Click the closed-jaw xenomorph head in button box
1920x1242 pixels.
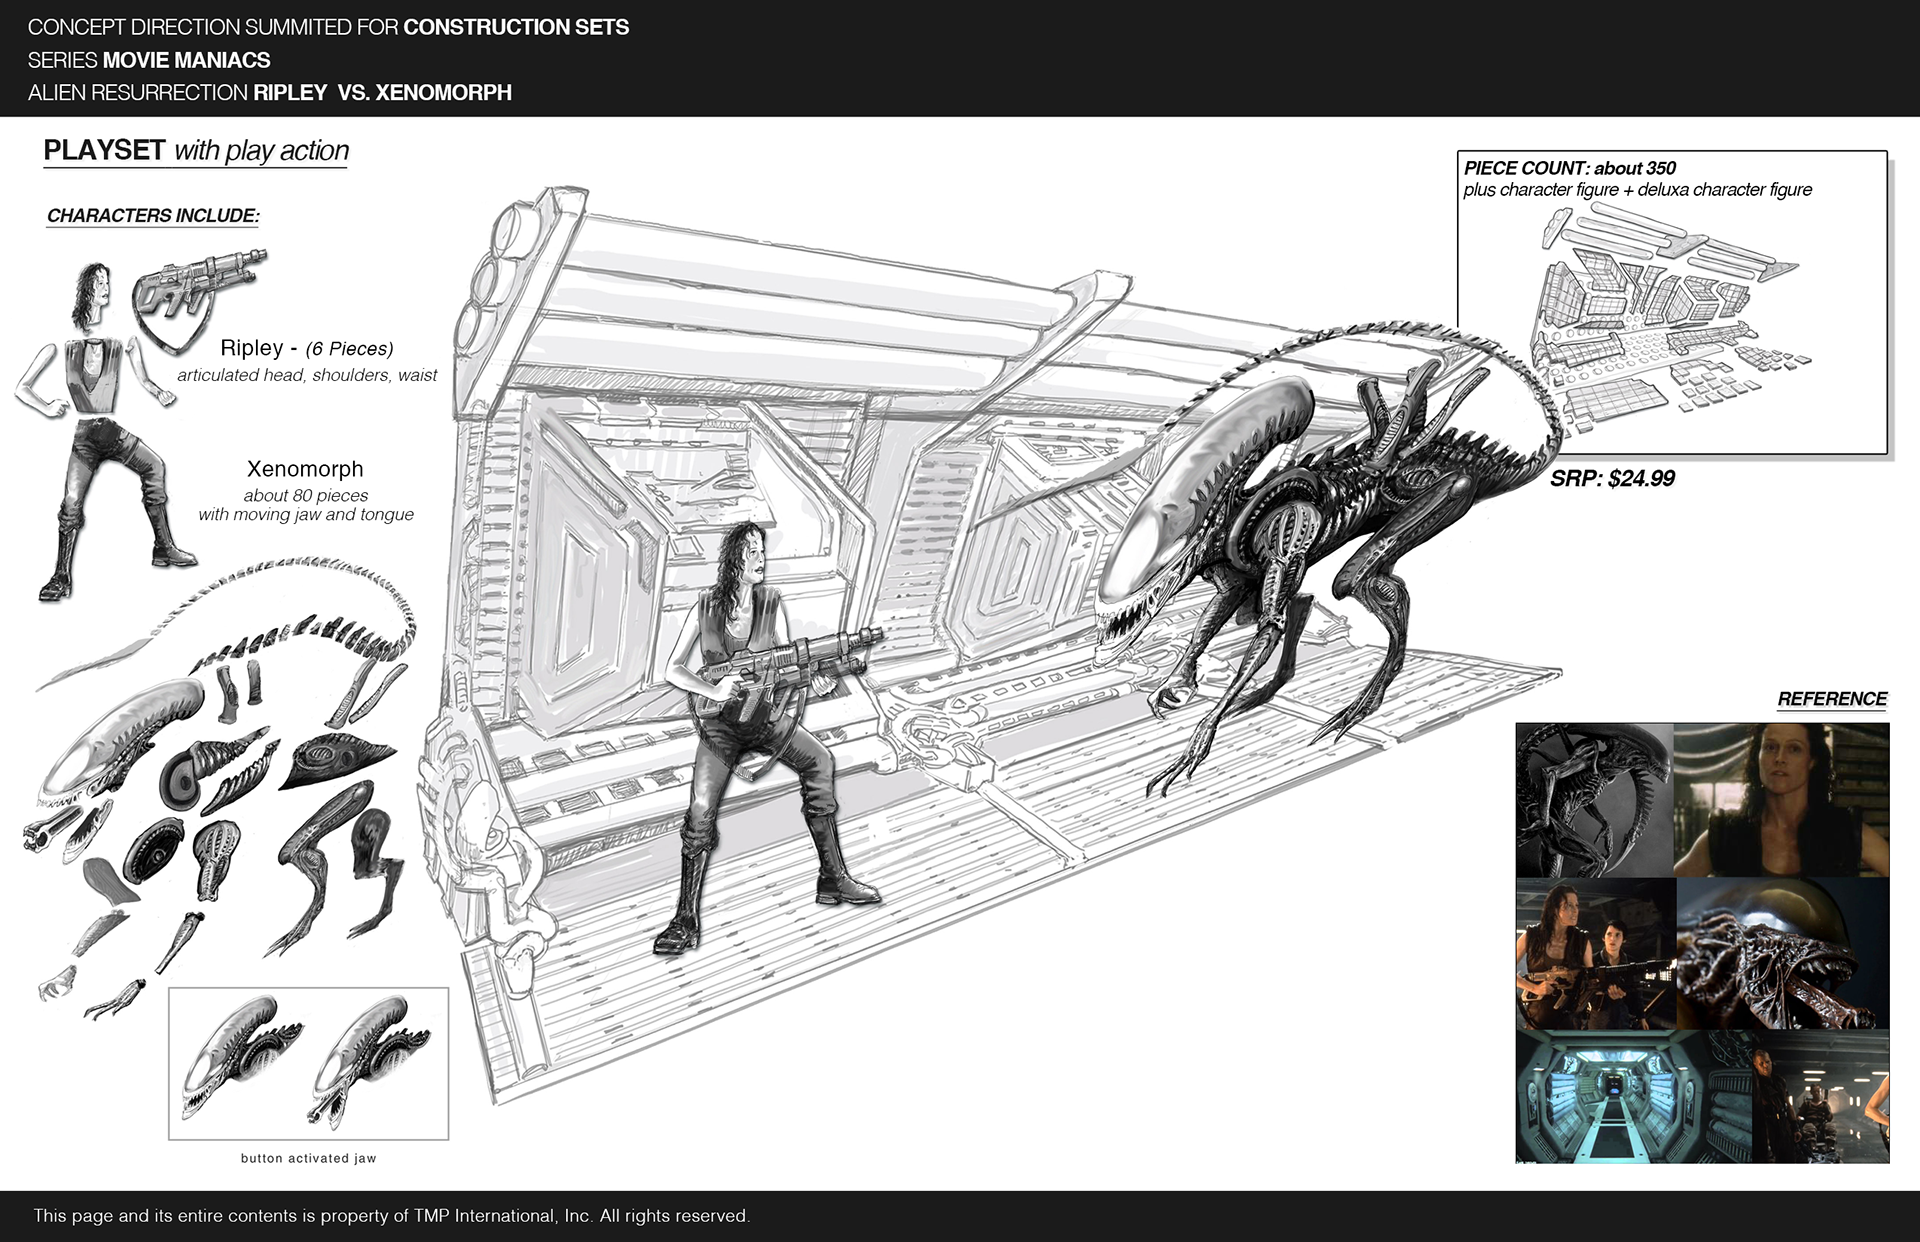244,1057
